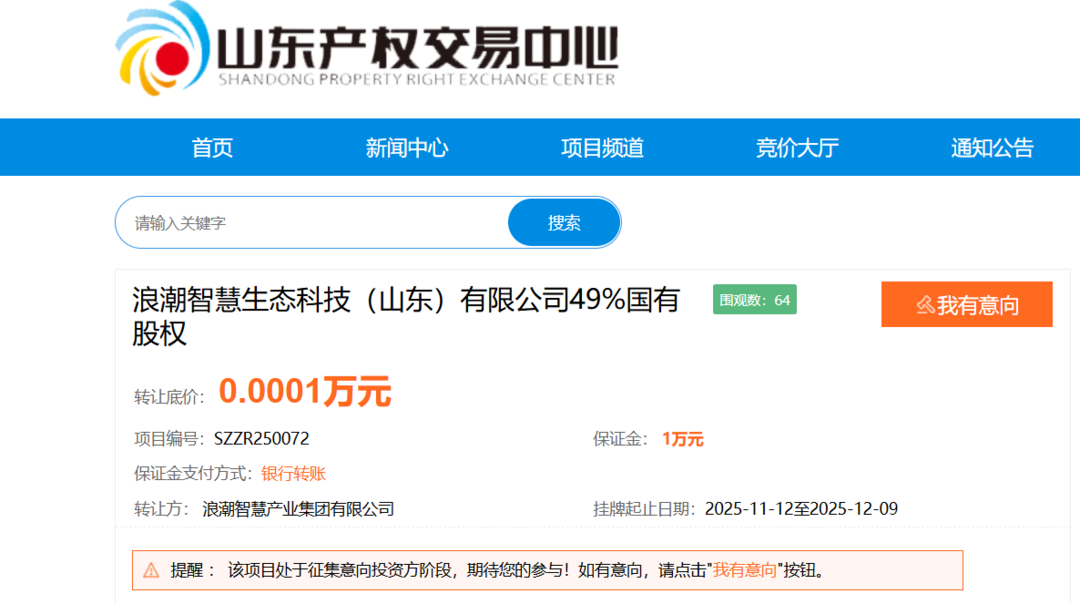Click the orange 我有意向 button

pos(966,305)
